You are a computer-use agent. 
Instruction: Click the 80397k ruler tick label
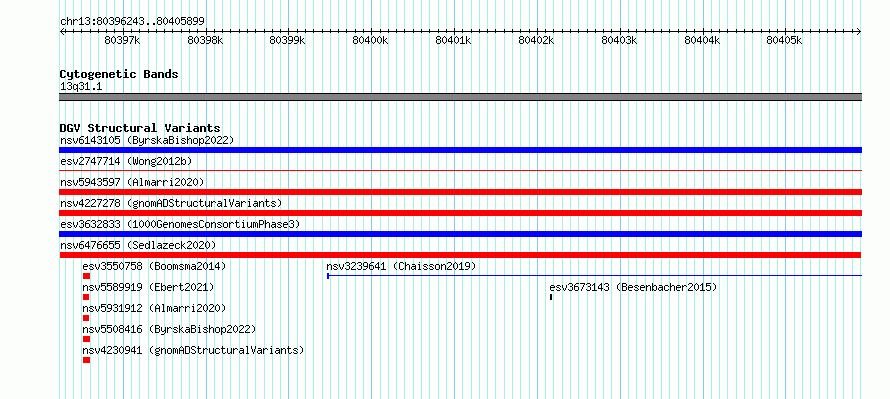click(x=123, y=40)
